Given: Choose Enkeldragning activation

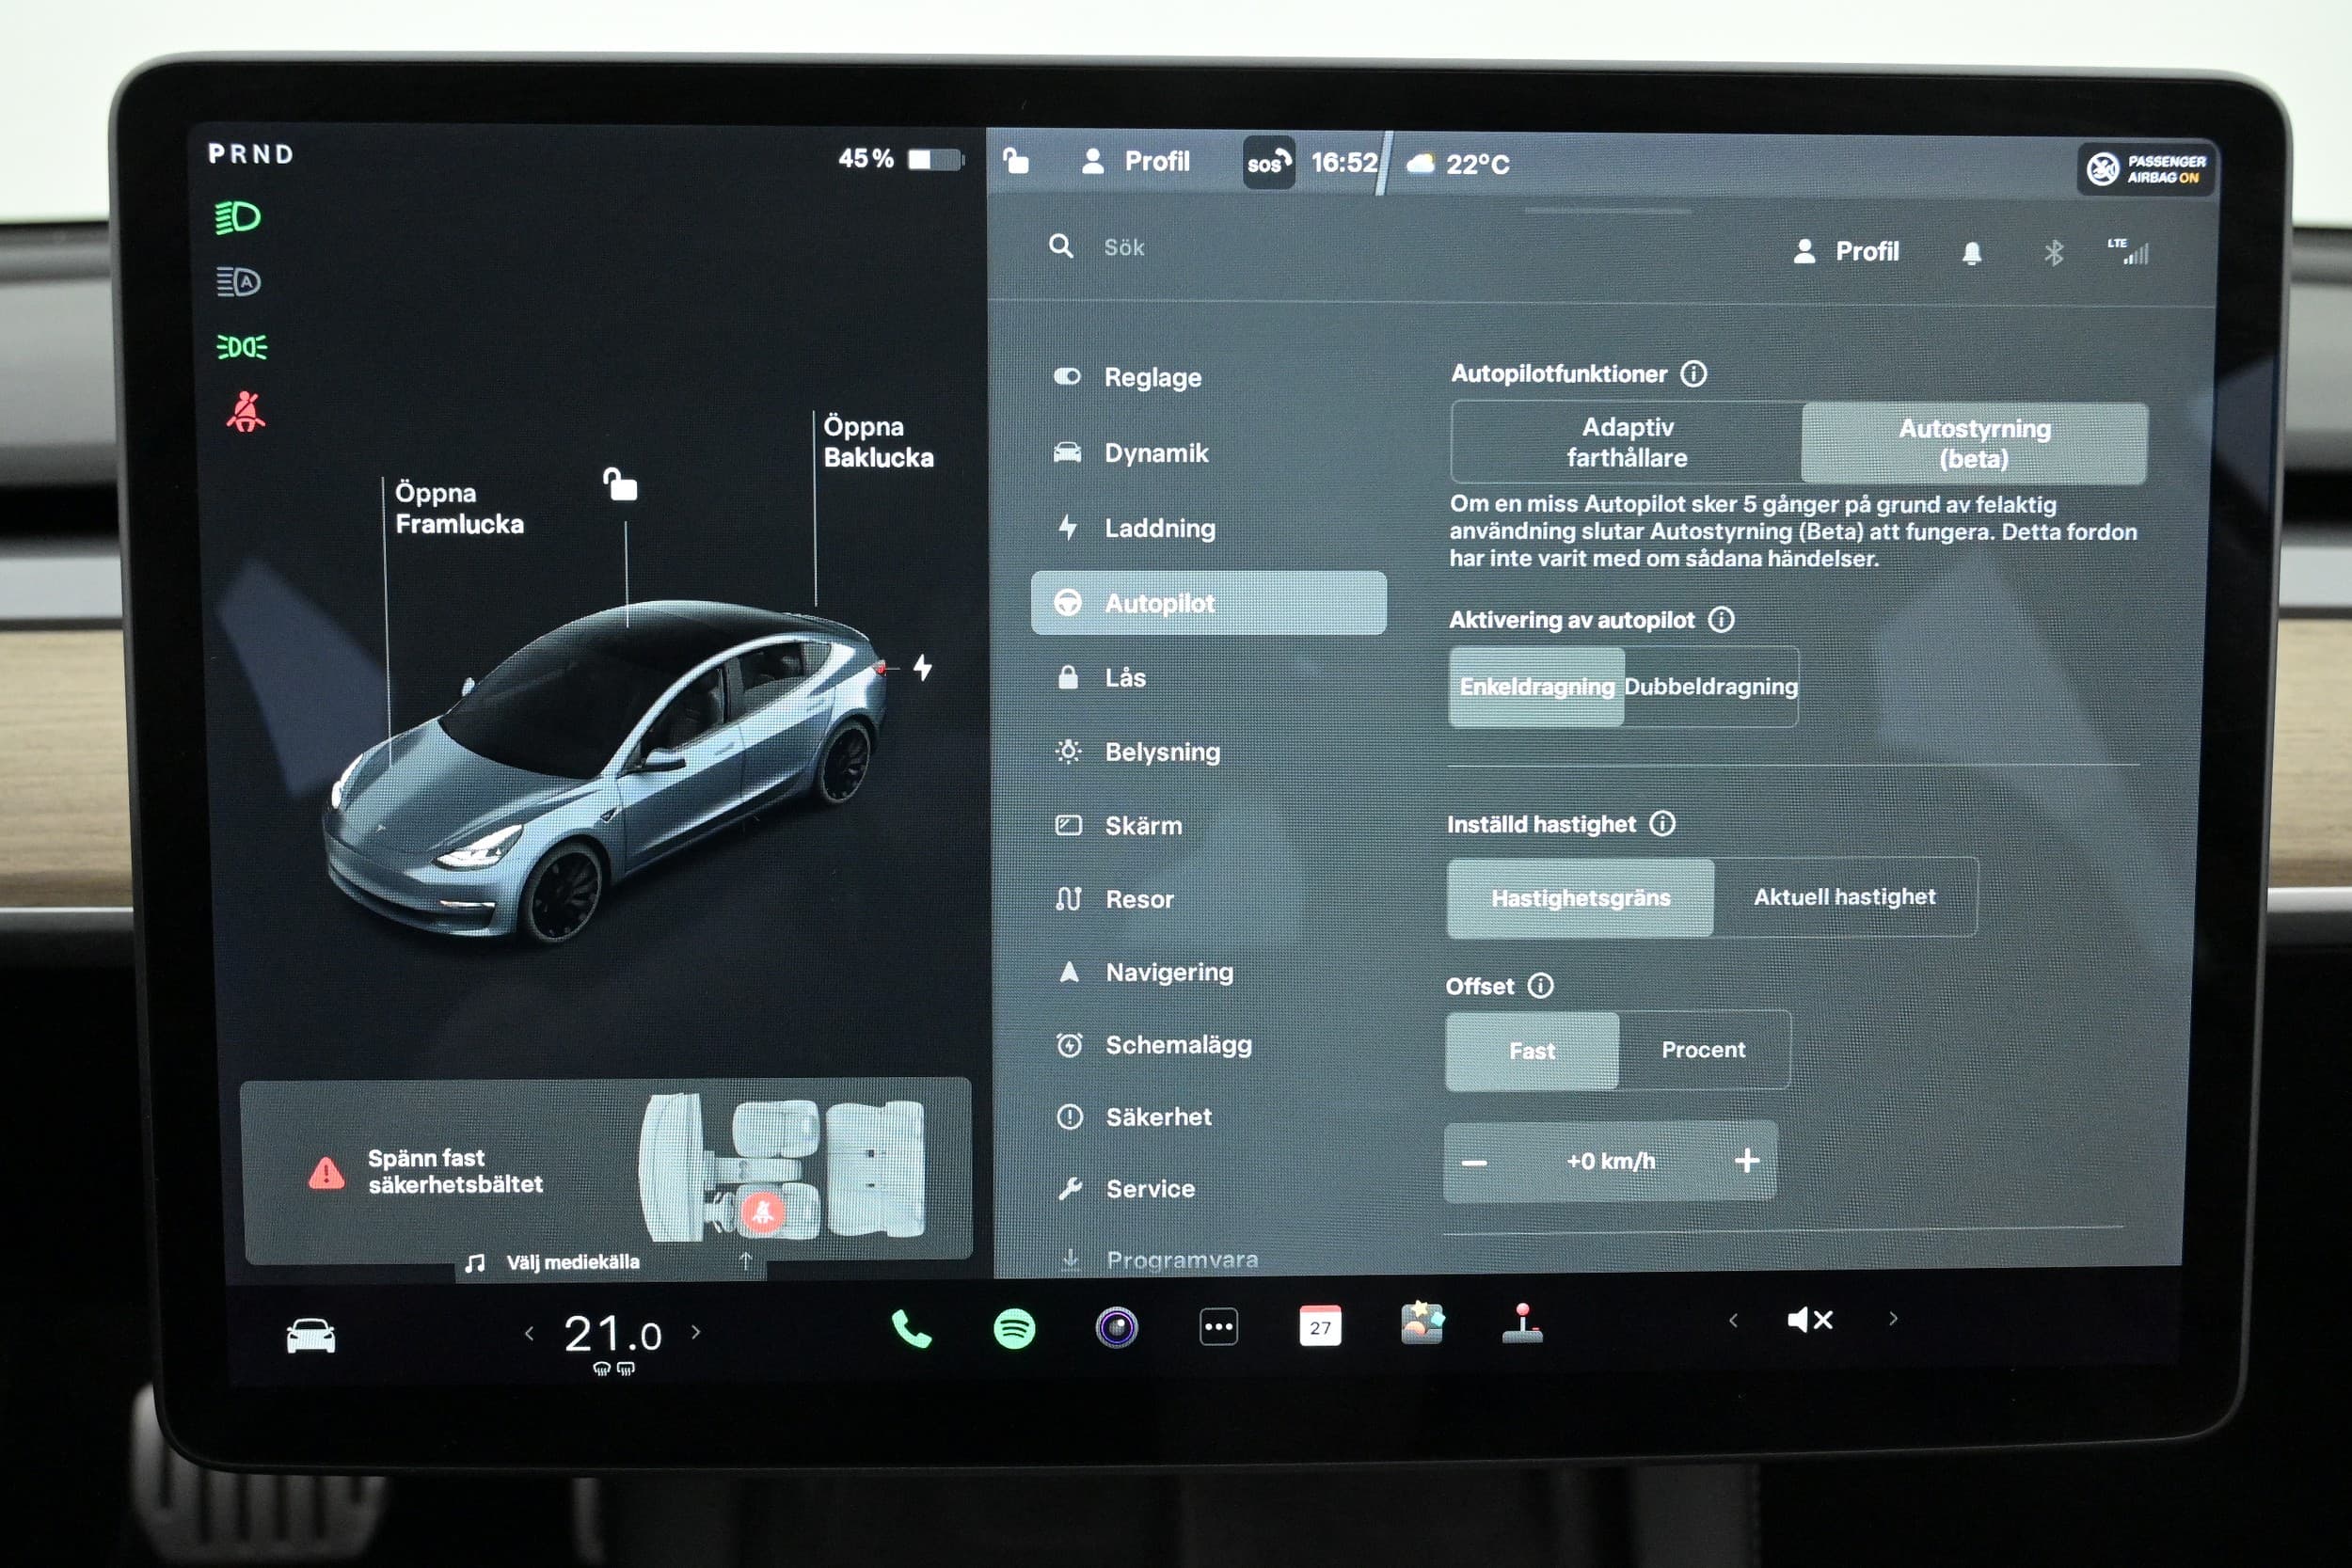Looking at the screenshot, I should pos(1537,687).
